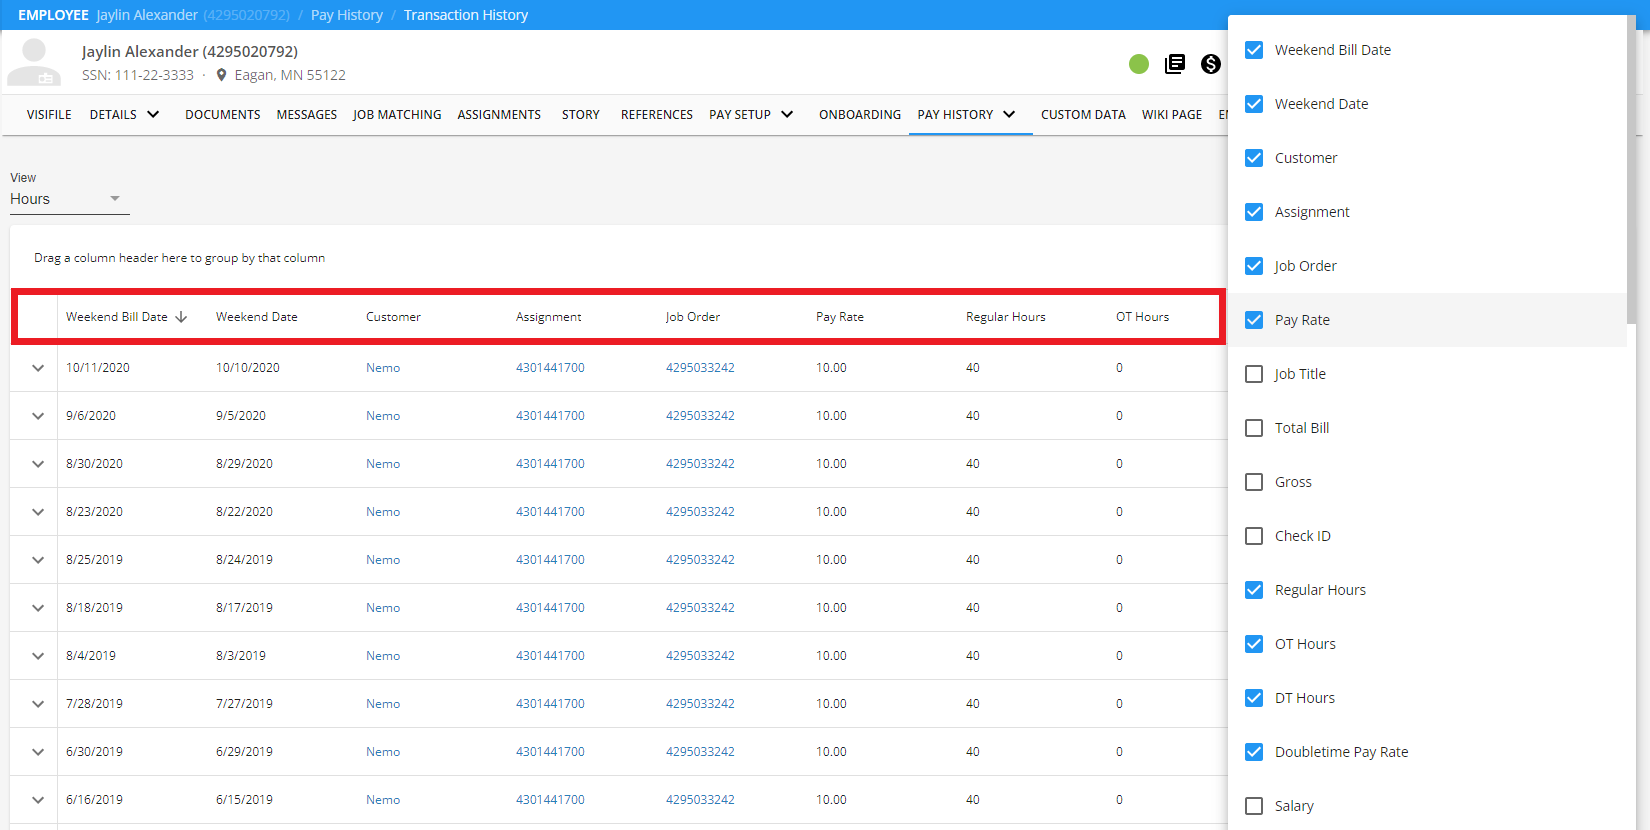Image resolution: width=1650 pixels, height=830 pixels.
Task: Expand the 6/30/2019 row details
Action: click(38, 752)
